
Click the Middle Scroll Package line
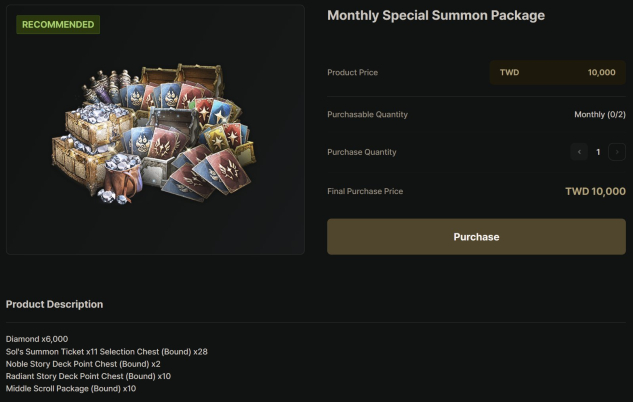(x=71, y=388)
